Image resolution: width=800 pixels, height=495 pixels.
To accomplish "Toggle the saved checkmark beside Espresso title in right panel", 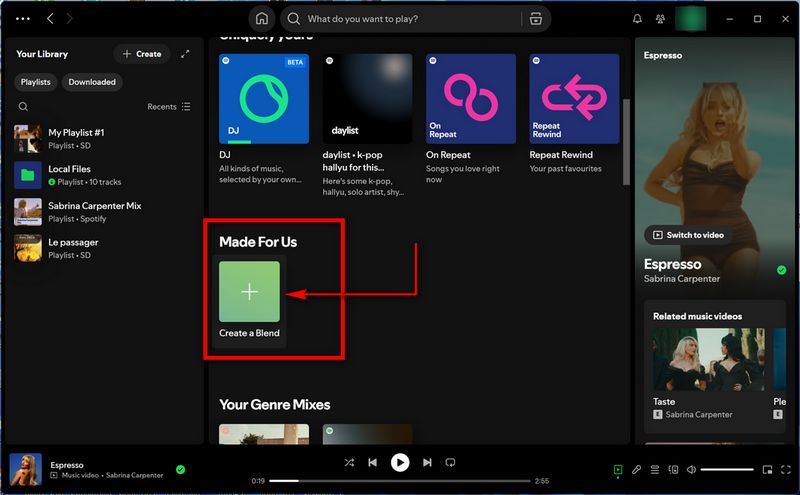I will pos(781,270).
